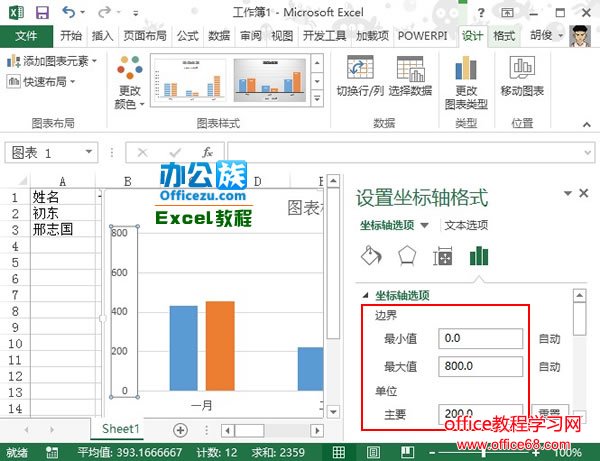This screenshot has height=461, width=600.
Task: Click 自动 button next to 最小值
Action: pyautogui.click(x=549, y=339)
